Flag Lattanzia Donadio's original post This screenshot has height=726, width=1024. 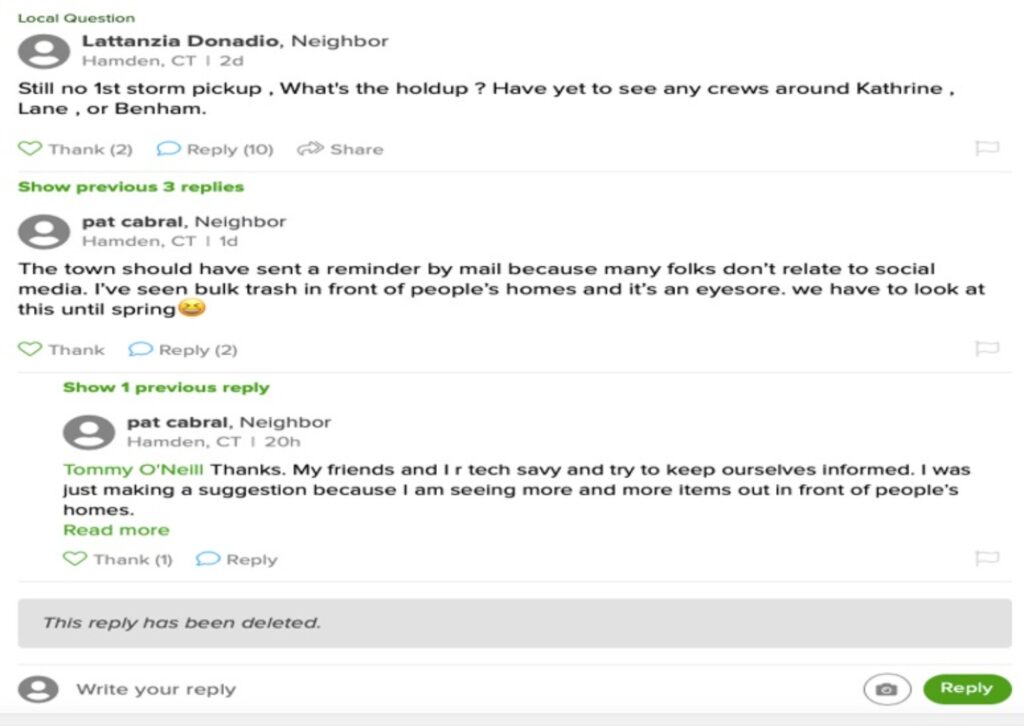(x=986, y=149)
